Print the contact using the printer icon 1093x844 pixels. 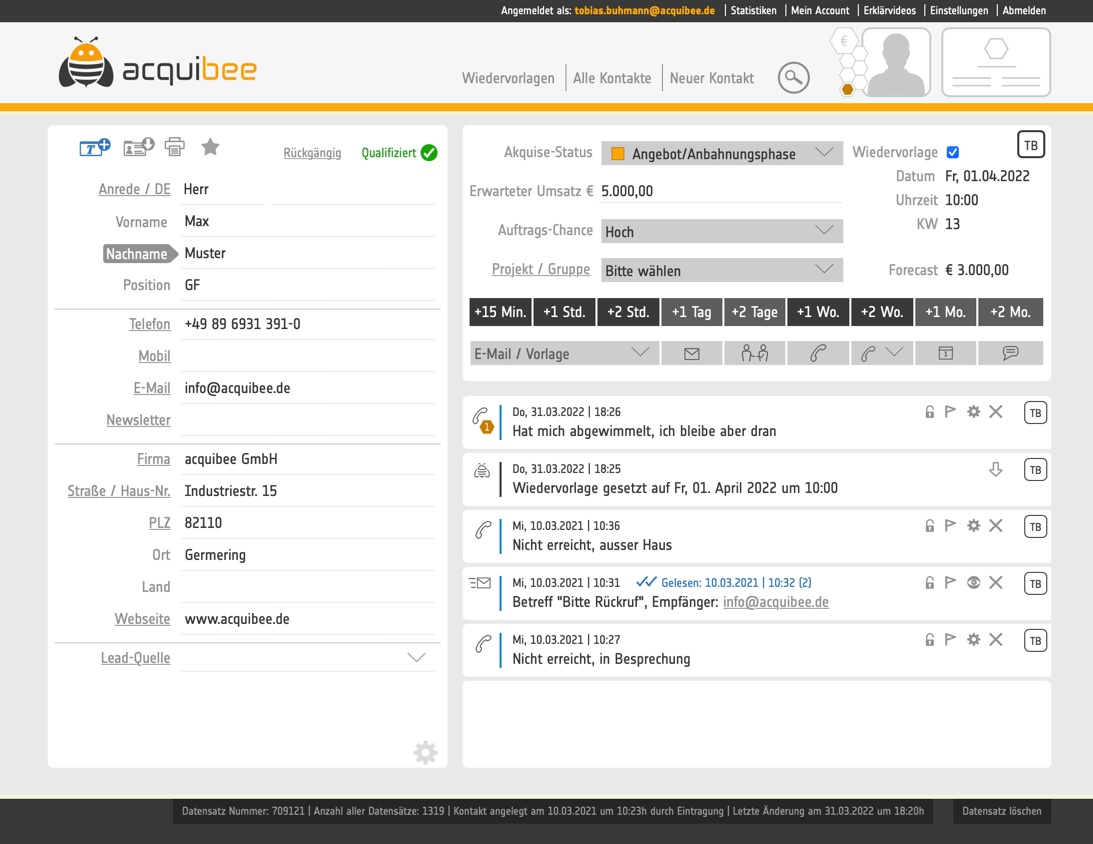click(x=175, y=146)
